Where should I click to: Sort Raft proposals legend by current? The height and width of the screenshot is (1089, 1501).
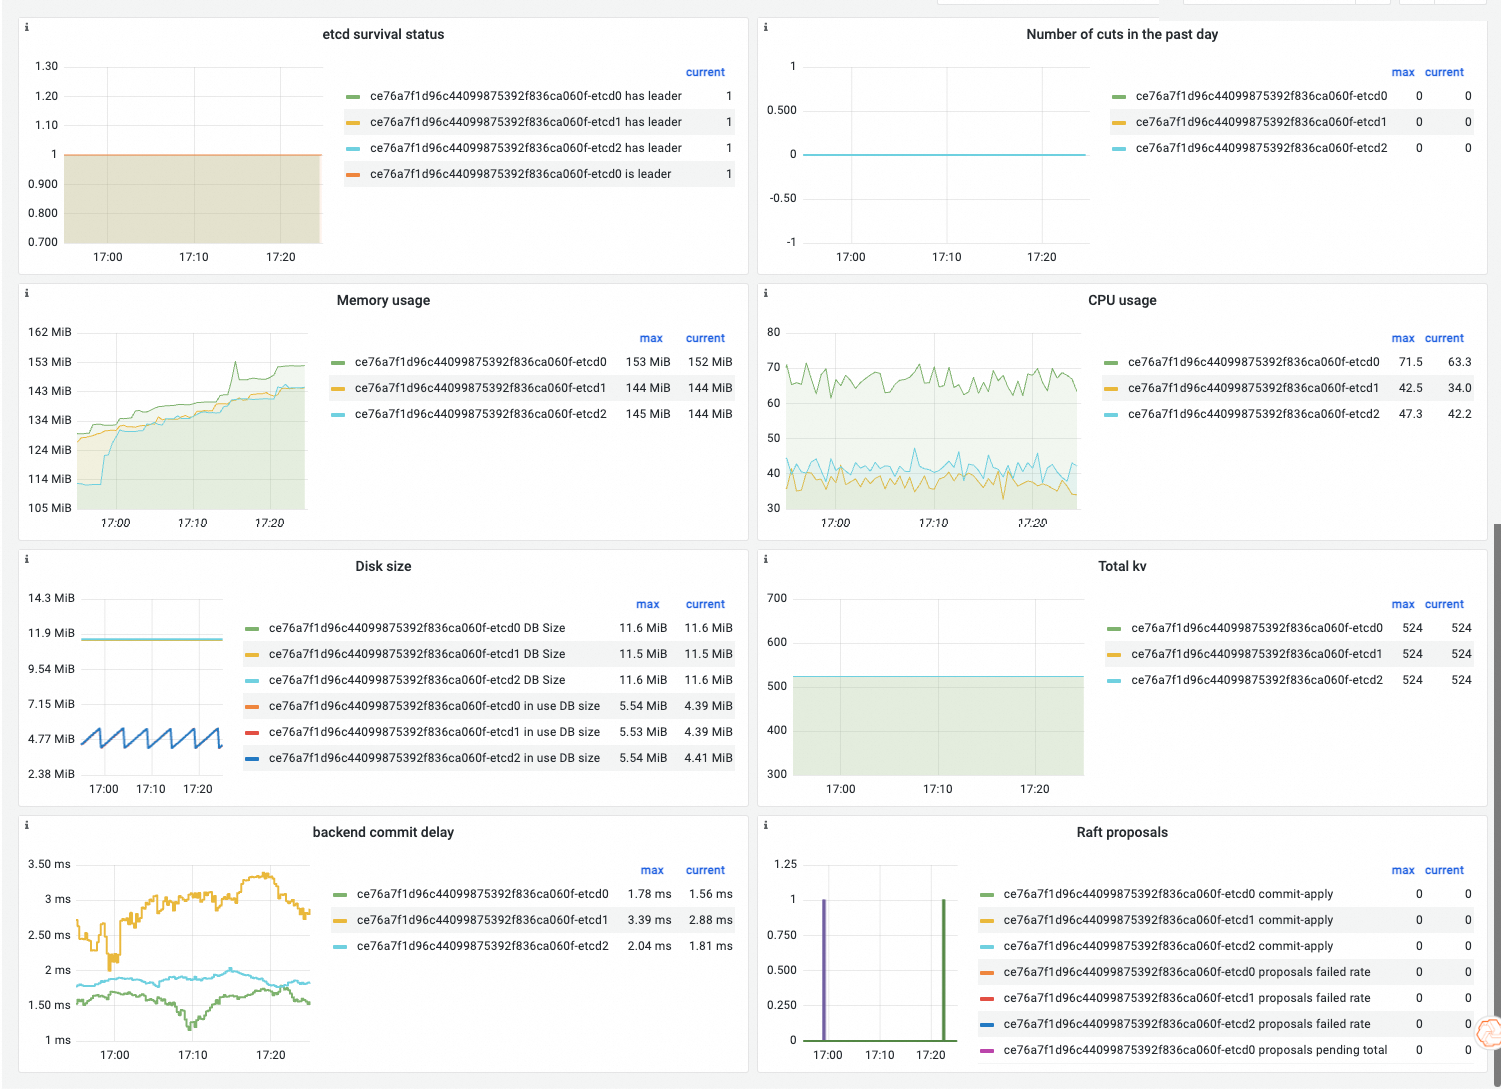(1444, 870)
